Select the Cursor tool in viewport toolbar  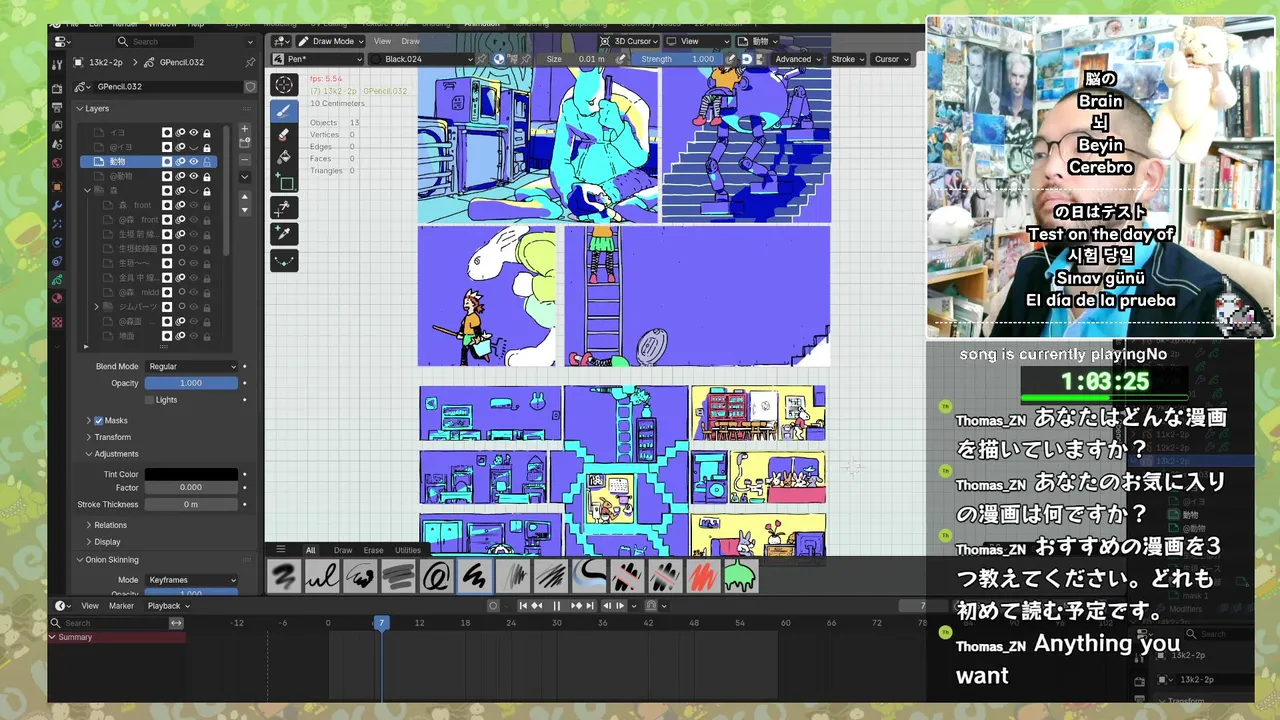pyautogui.click(x=284, y=85)
